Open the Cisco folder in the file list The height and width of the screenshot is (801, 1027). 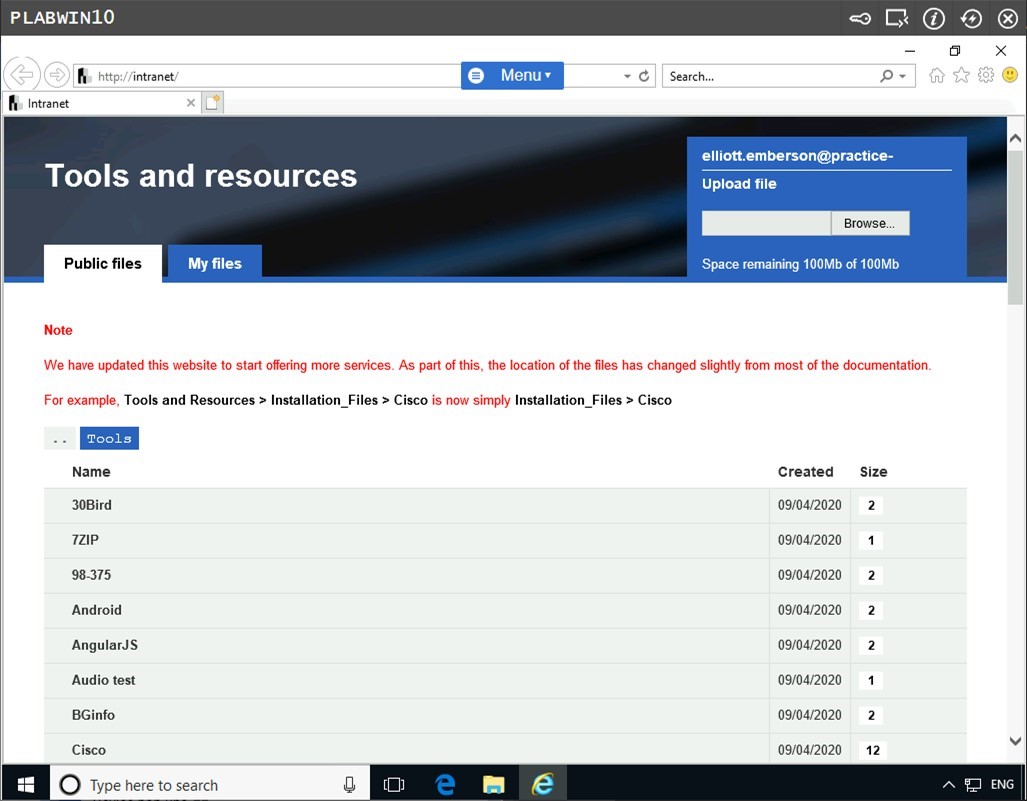89,750
